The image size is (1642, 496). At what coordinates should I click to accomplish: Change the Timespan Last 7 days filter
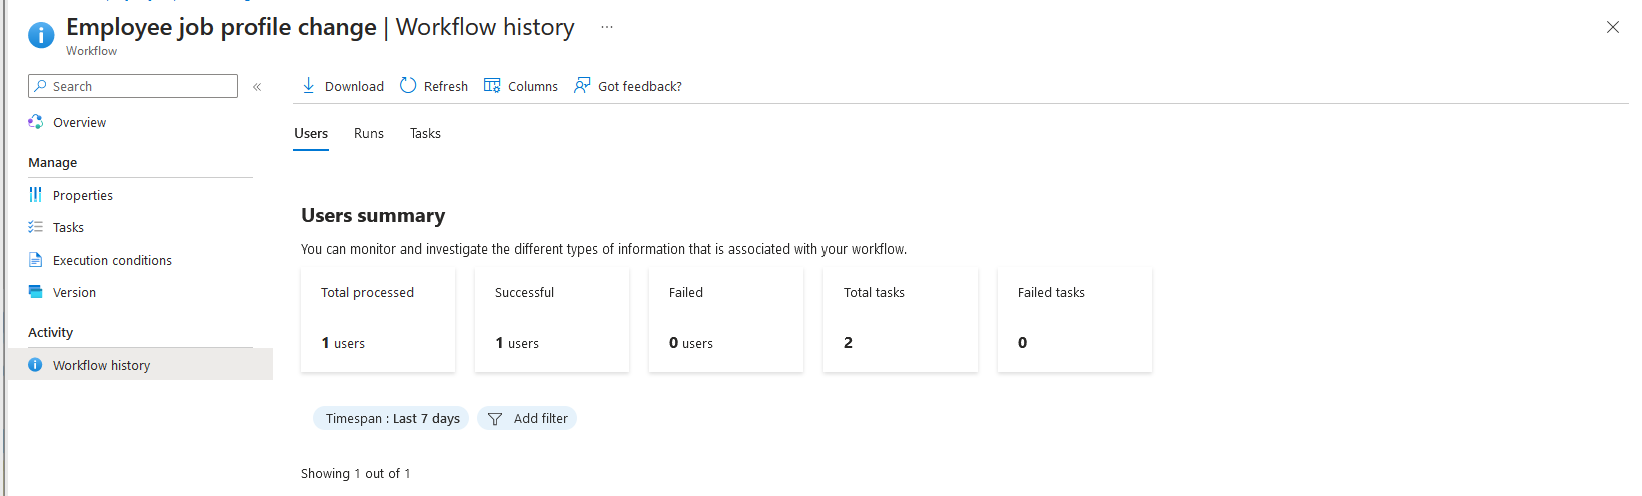[x=391, y=418]
